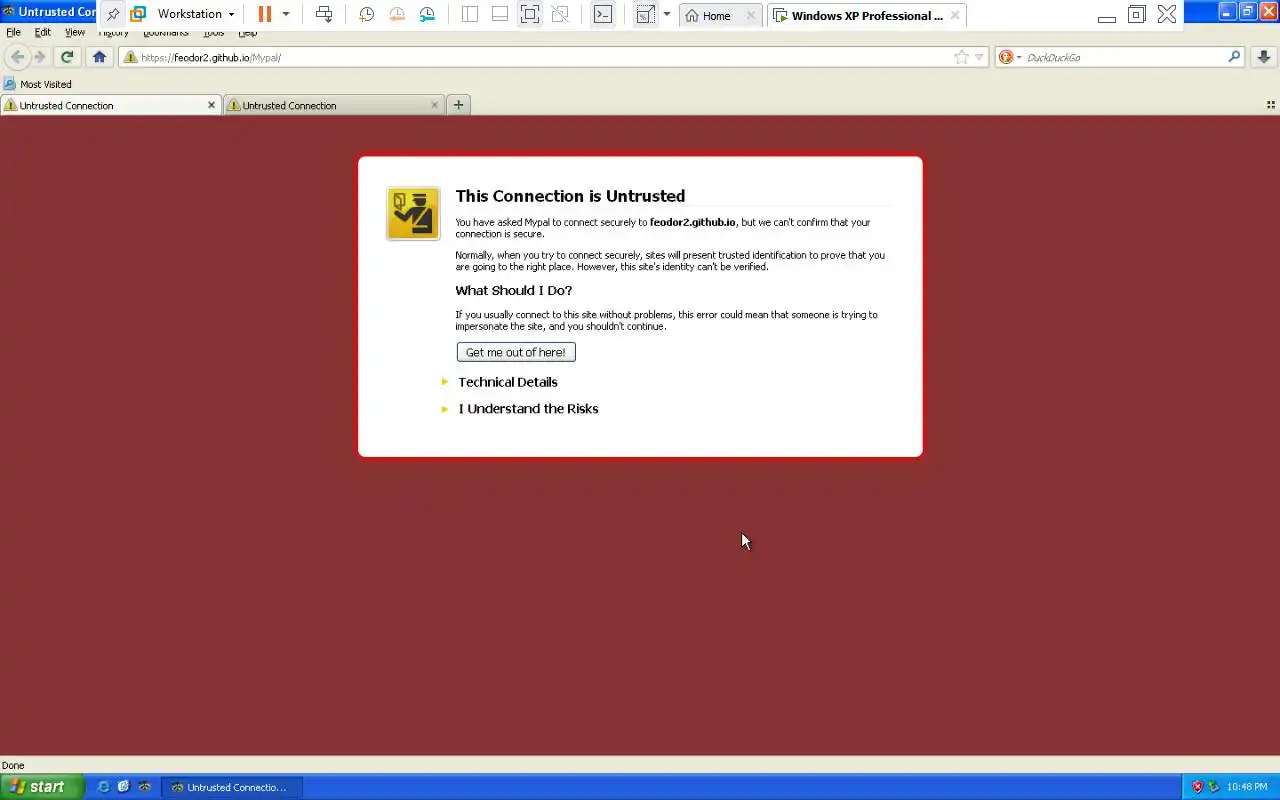Toggle the VMware thumbnail bar
1280x800 pixels.
point(500,14)
